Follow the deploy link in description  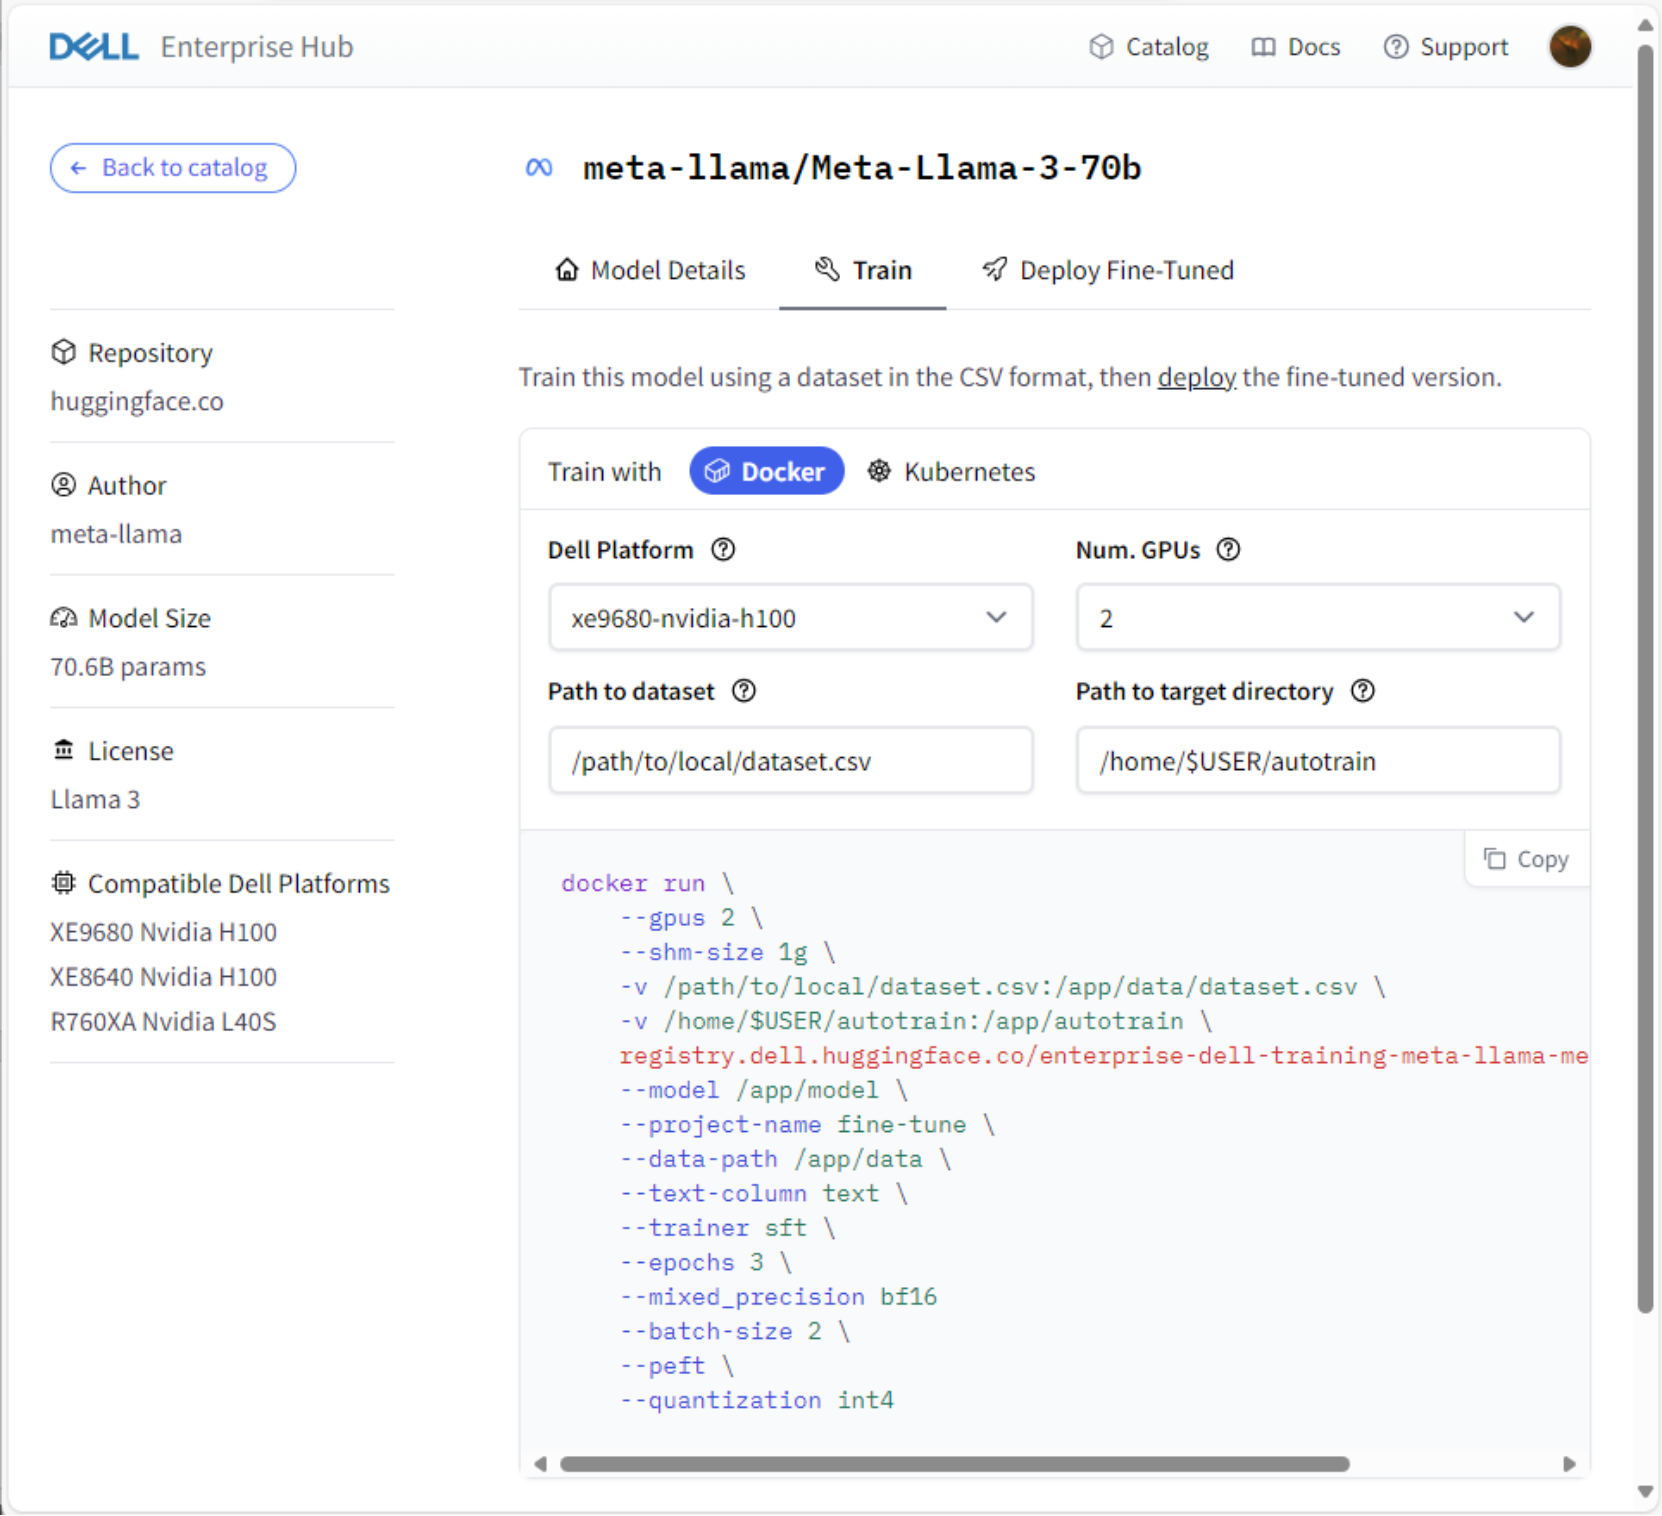click(x=1197, y=377)
